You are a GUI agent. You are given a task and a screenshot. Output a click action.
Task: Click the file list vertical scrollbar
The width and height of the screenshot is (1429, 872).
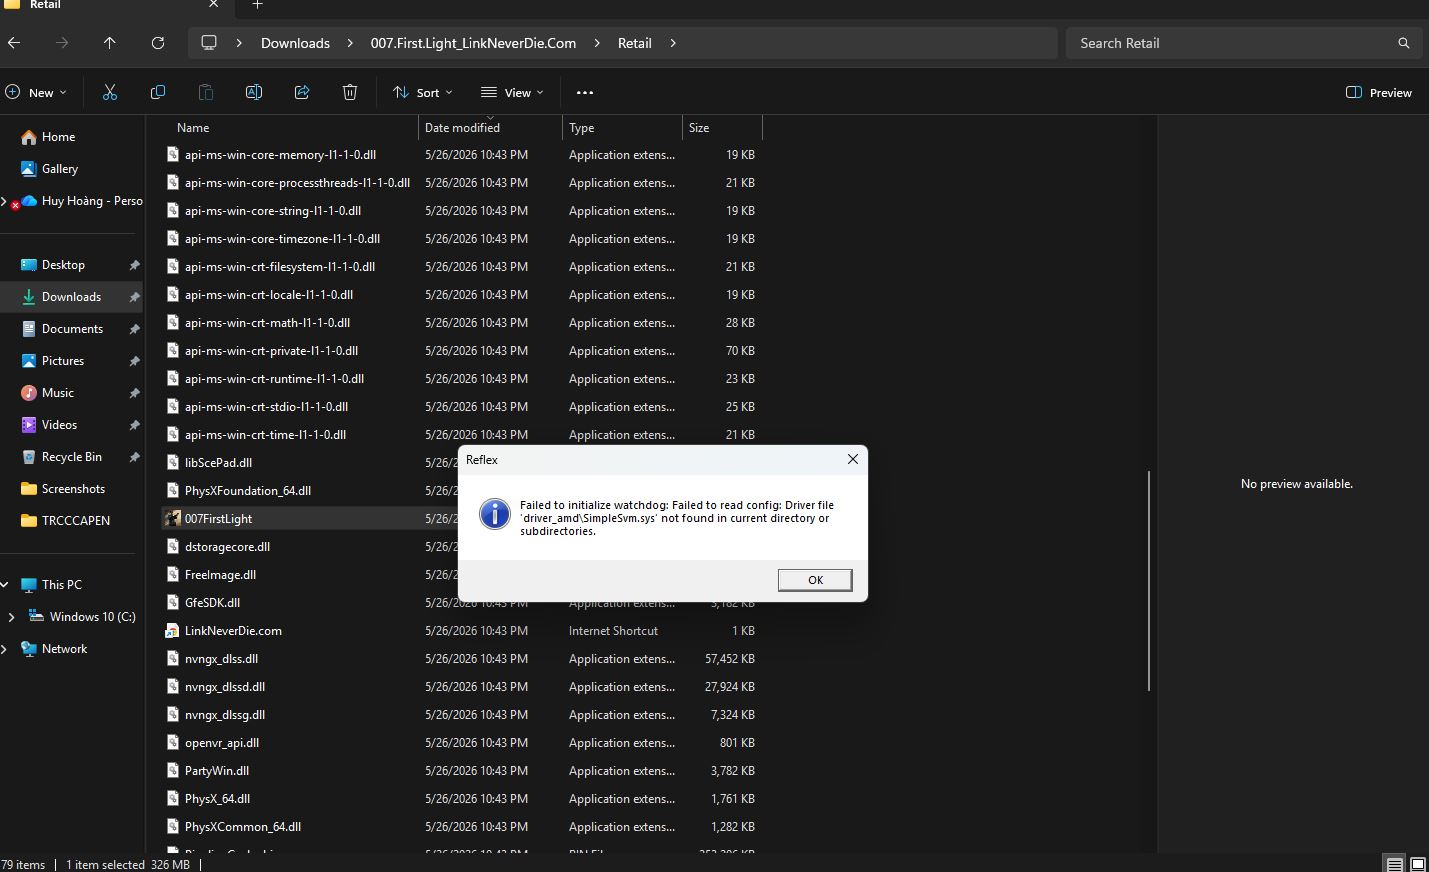click(1149, 580)
